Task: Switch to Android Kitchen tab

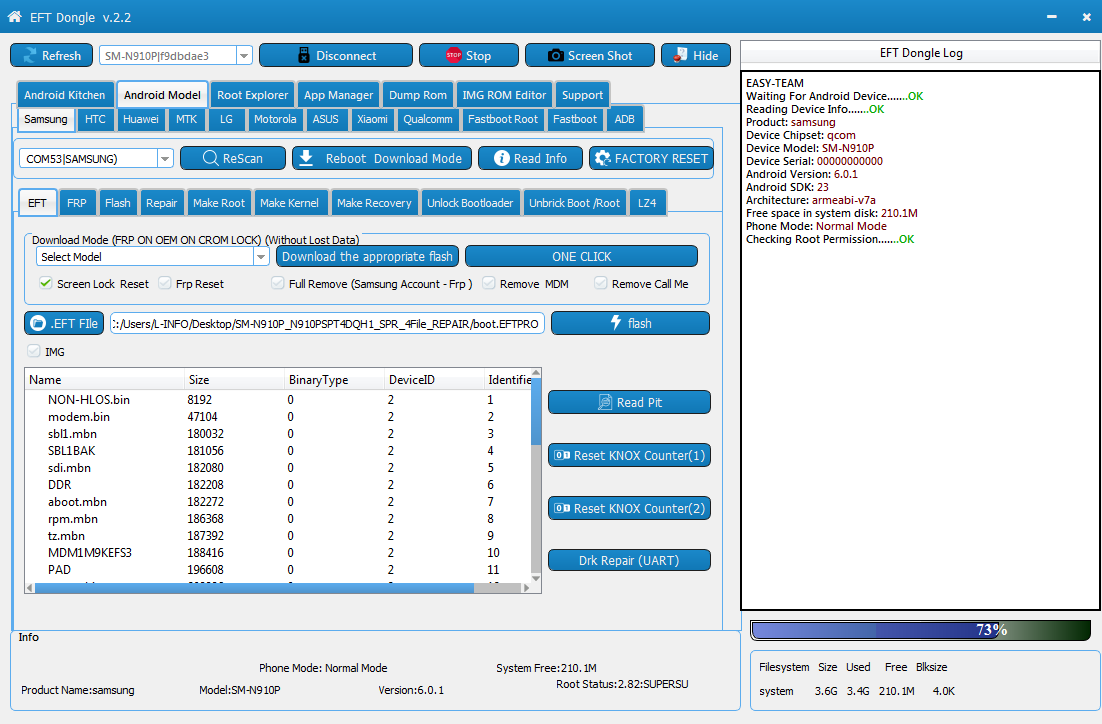Action: (65, 95)
